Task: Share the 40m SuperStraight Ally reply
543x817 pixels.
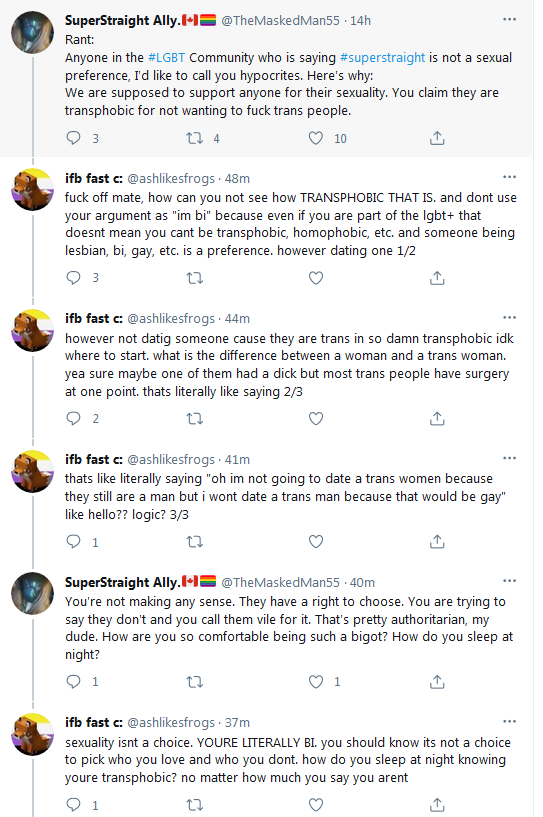Action: pyautogui.click(x=437, y=682)
